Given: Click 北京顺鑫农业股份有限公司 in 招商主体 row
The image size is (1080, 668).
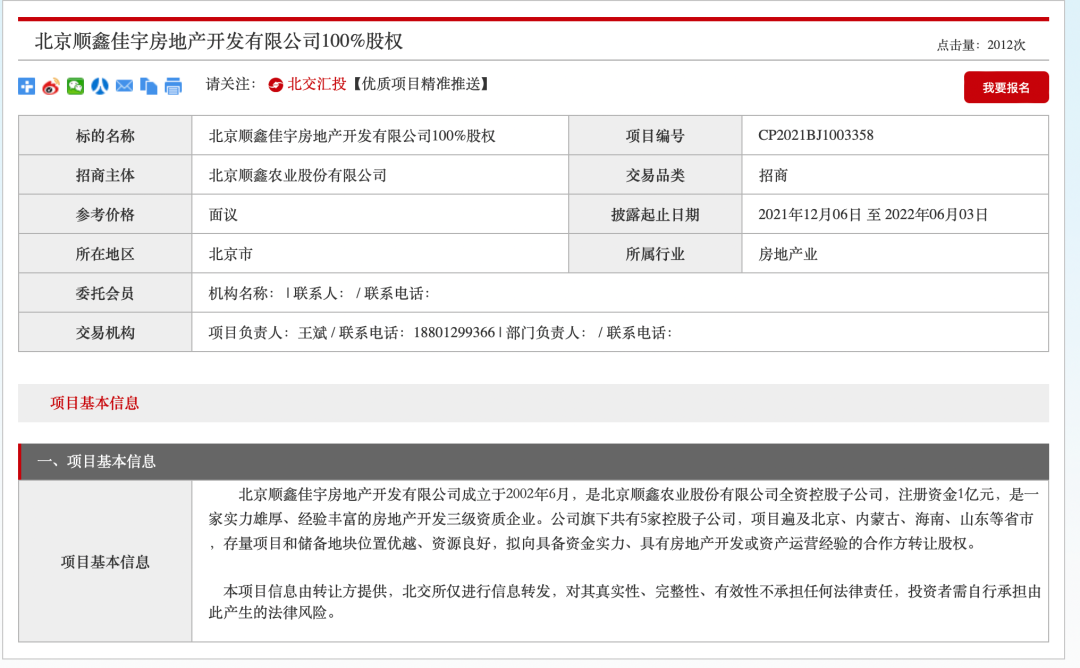Looking at the screenshot, I should (x=298, y=176).
